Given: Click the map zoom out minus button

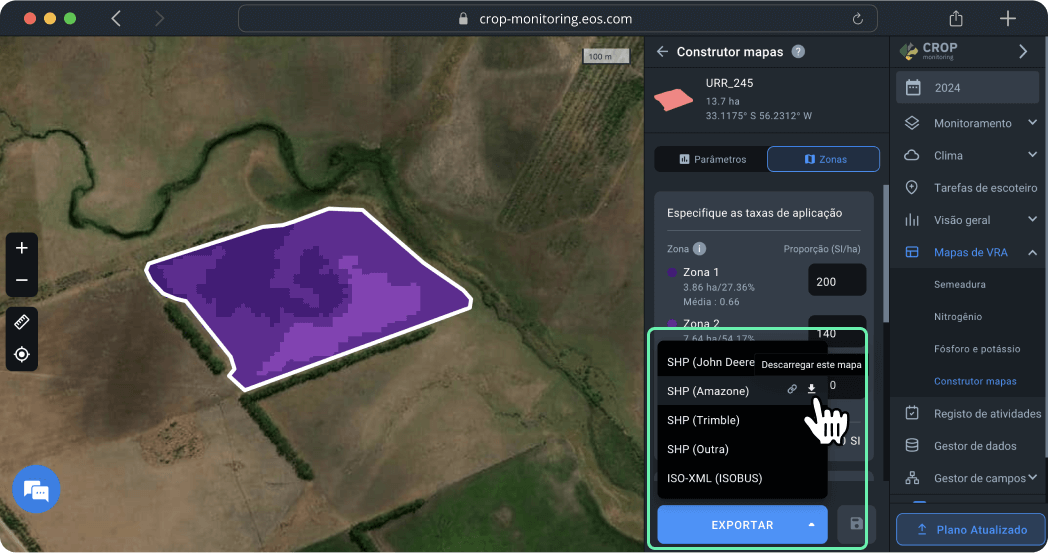Looking at the screenshot, I should tap(22, 281).
